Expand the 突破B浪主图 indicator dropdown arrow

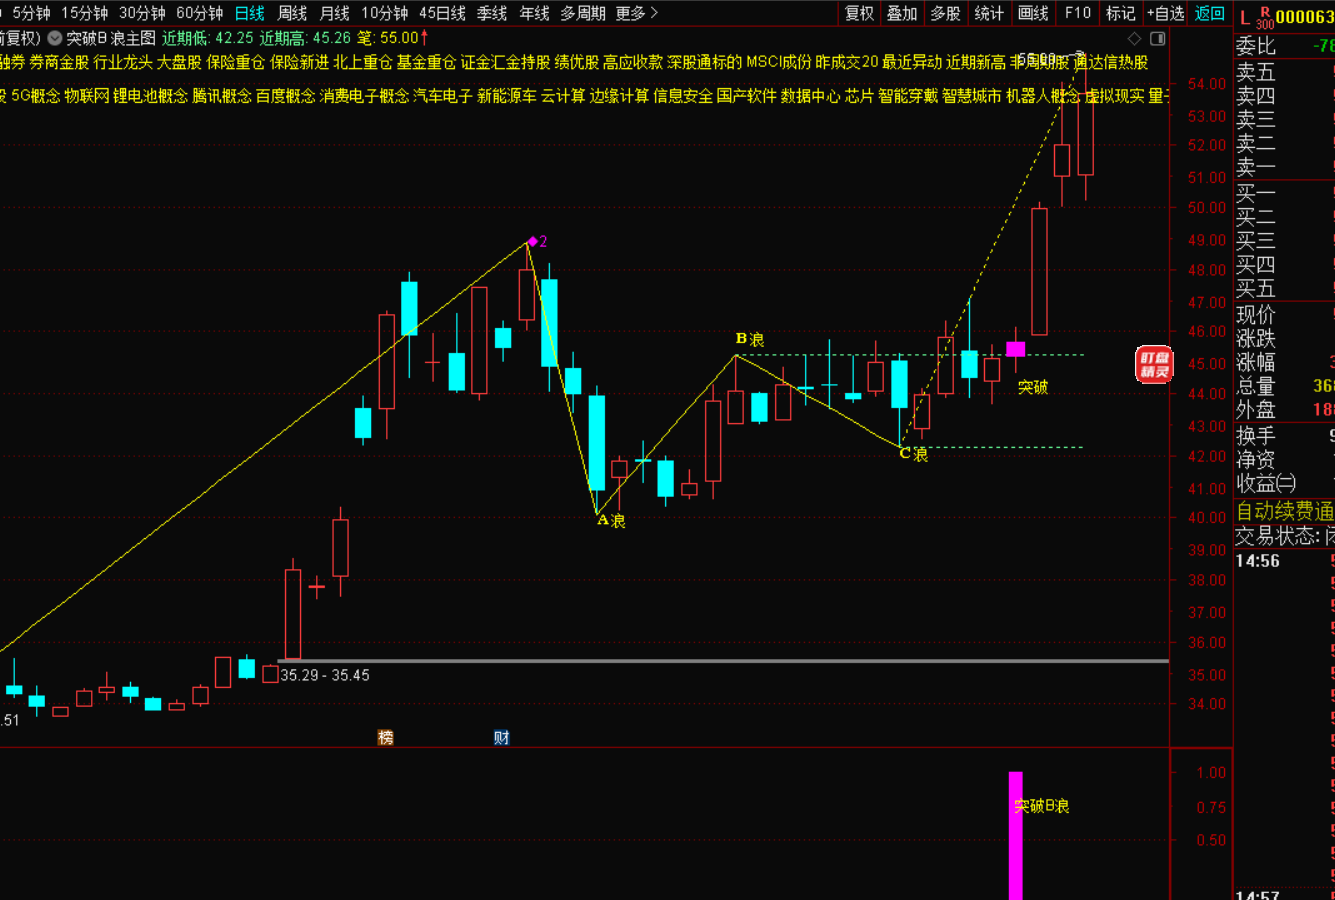(55, 39)
